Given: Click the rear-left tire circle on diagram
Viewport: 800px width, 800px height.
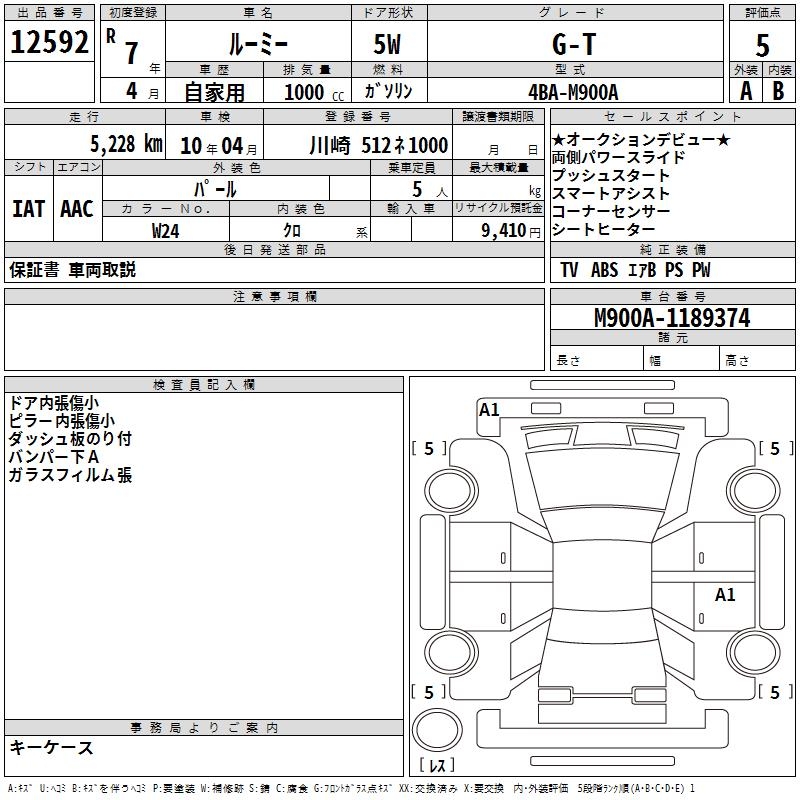Looking at the screenshot, I should [x=451, y=653].
